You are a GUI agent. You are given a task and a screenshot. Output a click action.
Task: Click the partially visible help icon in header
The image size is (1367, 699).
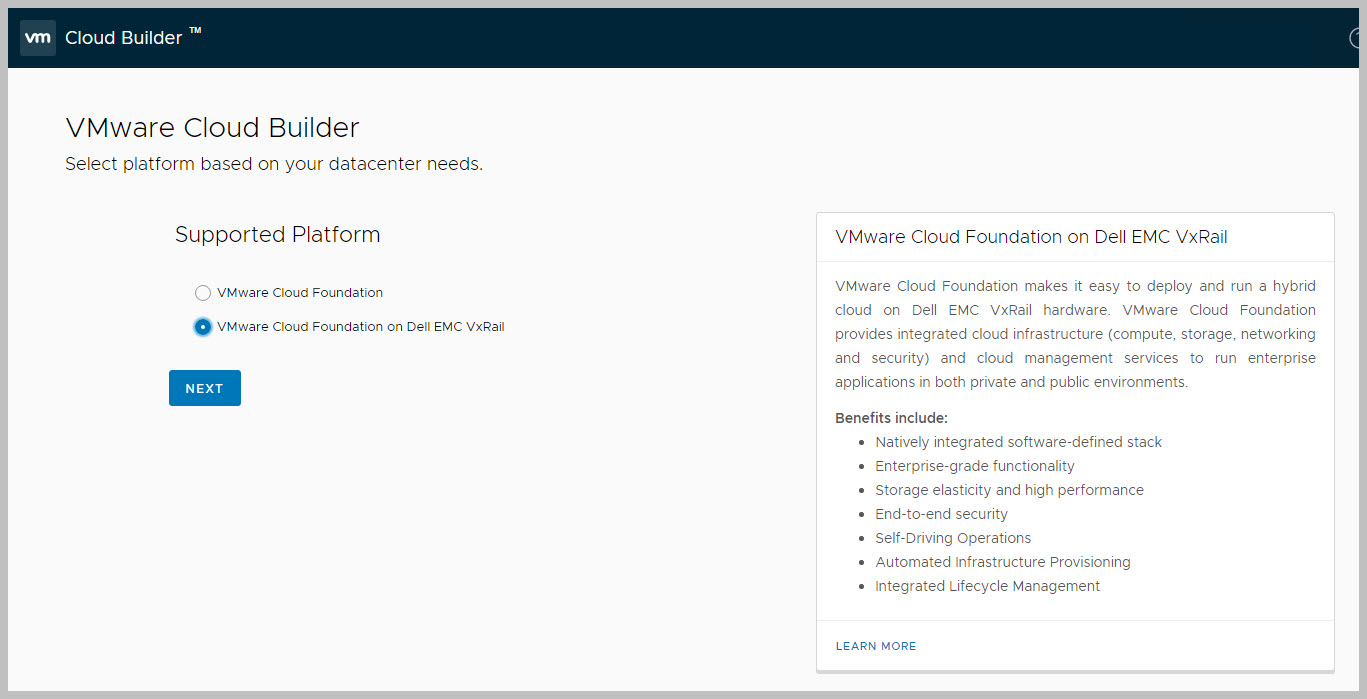[x=1355, y=38]
